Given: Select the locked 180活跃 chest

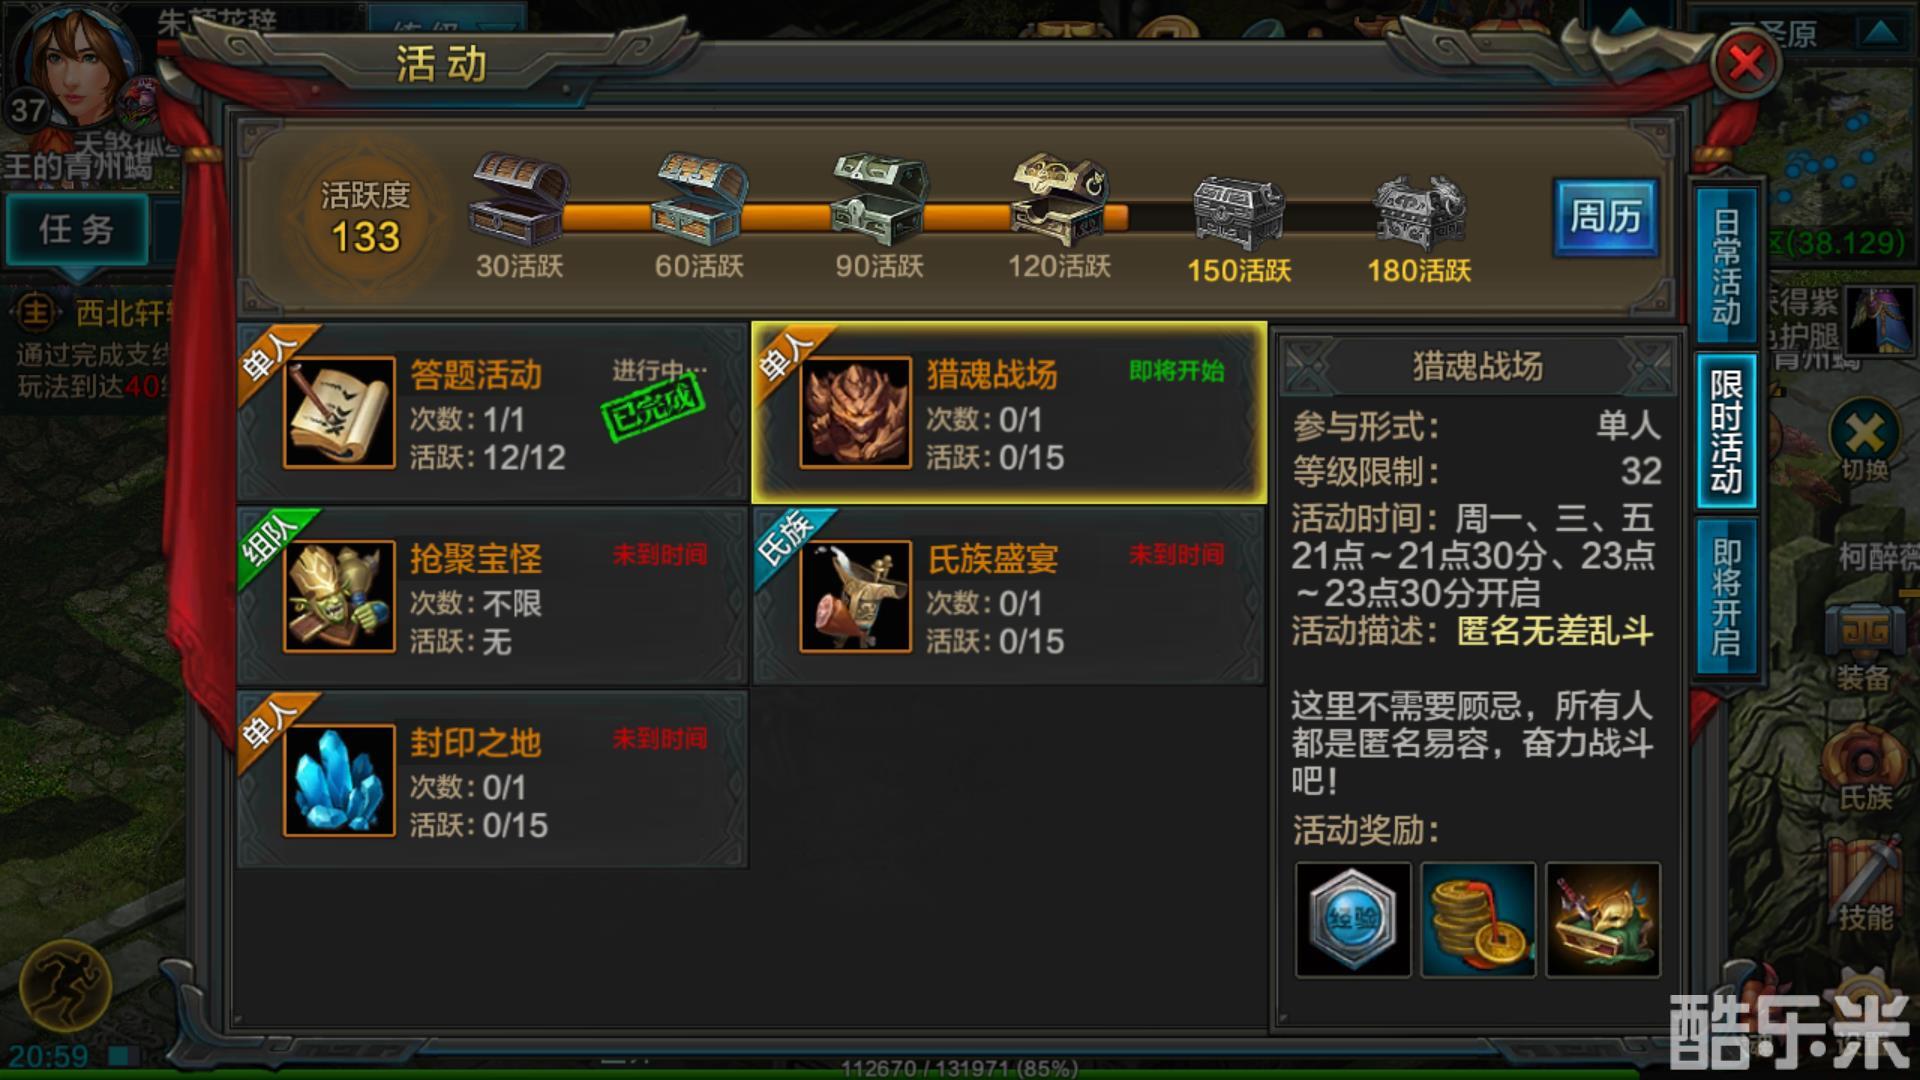Looking at the screenshot, I should (1419, 213).
